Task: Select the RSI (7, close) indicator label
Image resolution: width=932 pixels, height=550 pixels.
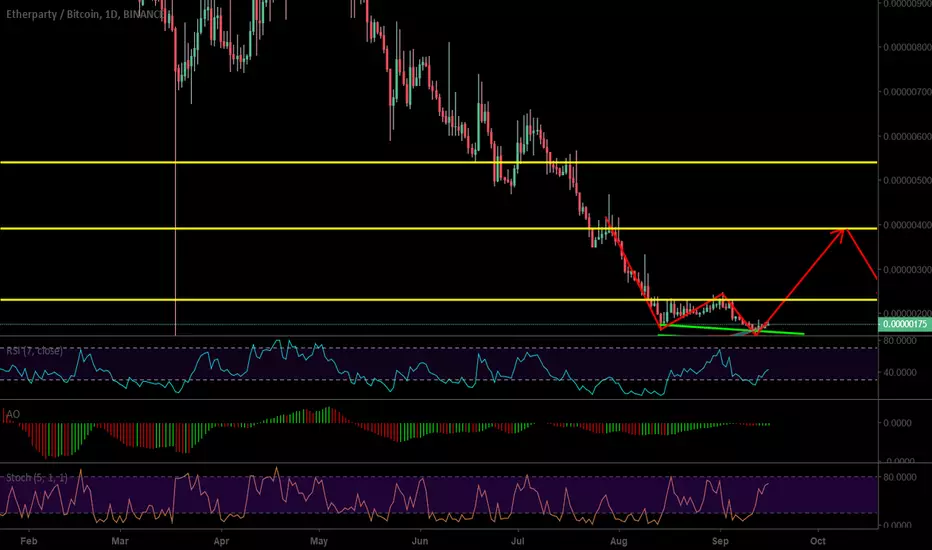Action: 34,351
